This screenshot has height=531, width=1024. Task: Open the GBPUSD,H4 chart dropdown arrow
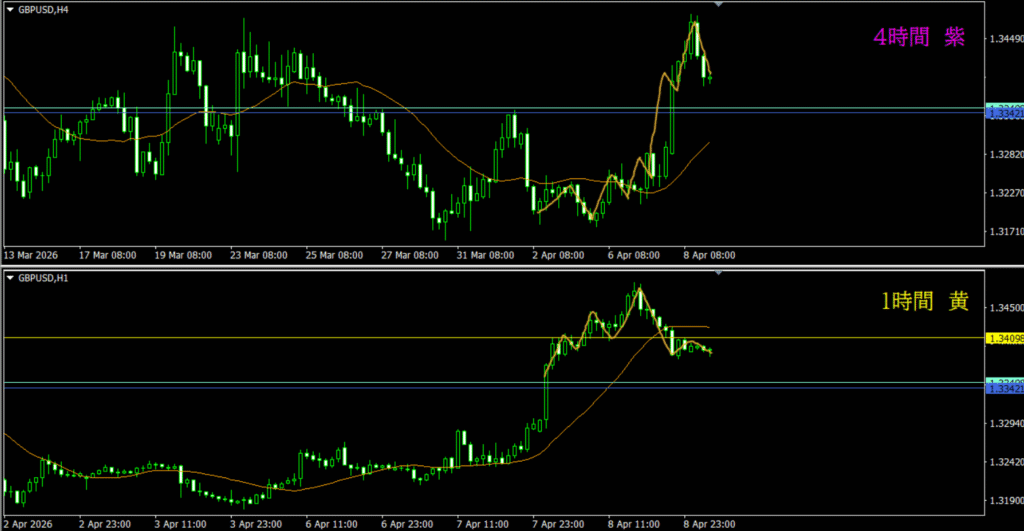[x=10, y=10]
